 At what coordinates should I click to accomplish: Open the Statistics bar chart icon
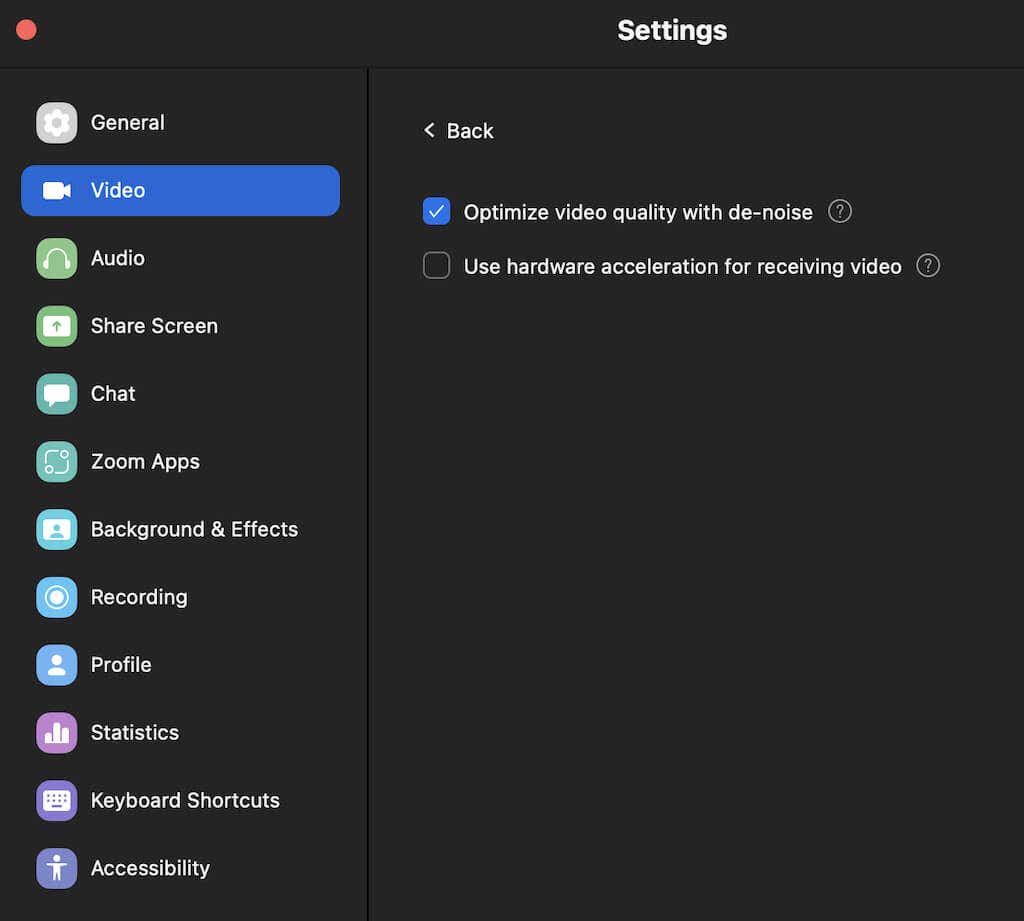click(x=56, y=732)
